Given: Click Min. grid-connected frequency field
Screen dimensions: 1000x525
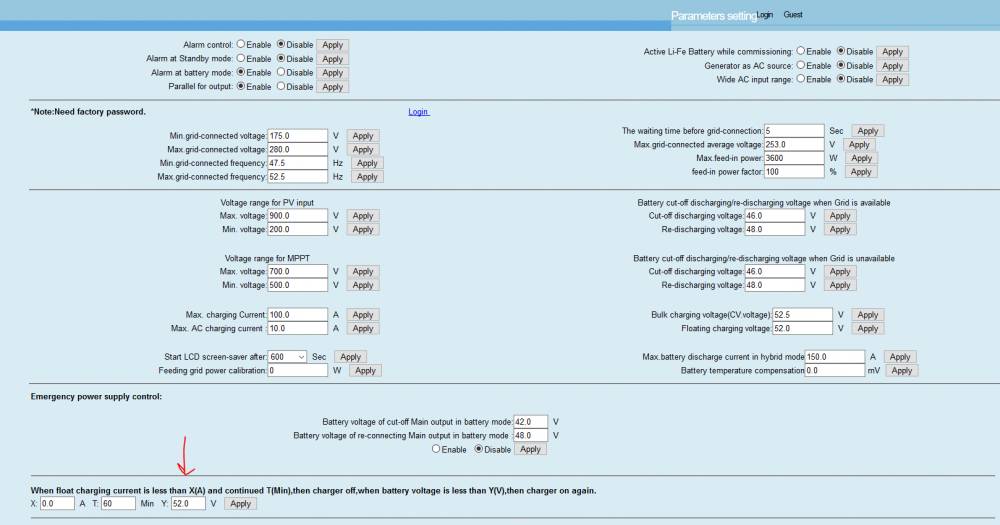Looking at the screenshot, I should (297, 163).
